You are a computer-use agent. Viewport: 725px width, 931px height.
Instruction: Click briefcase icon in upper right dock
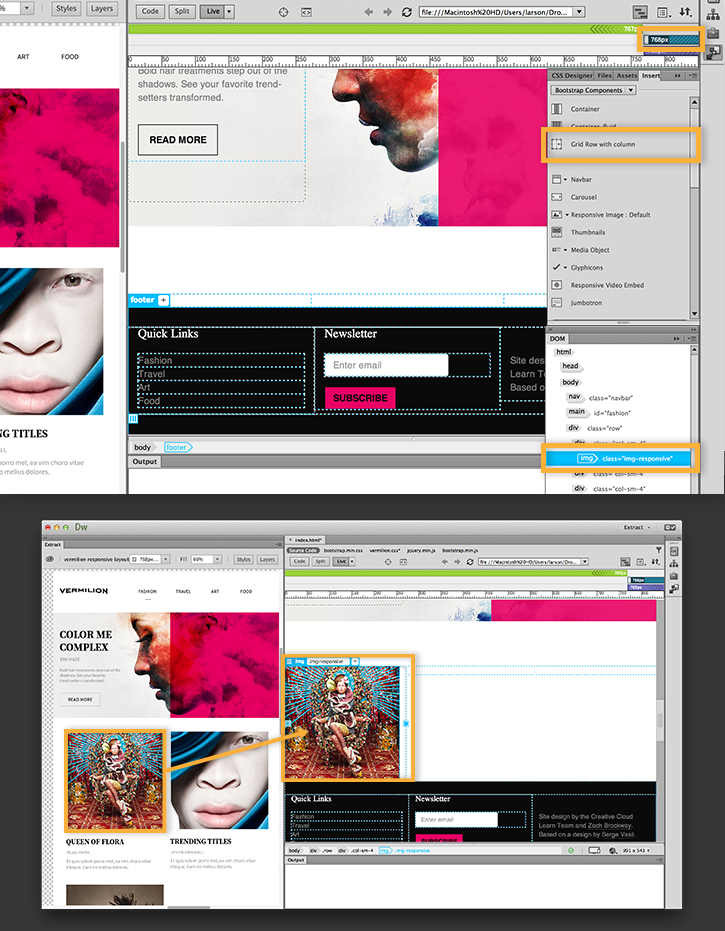pyautogui.click(x=713, y=33)
